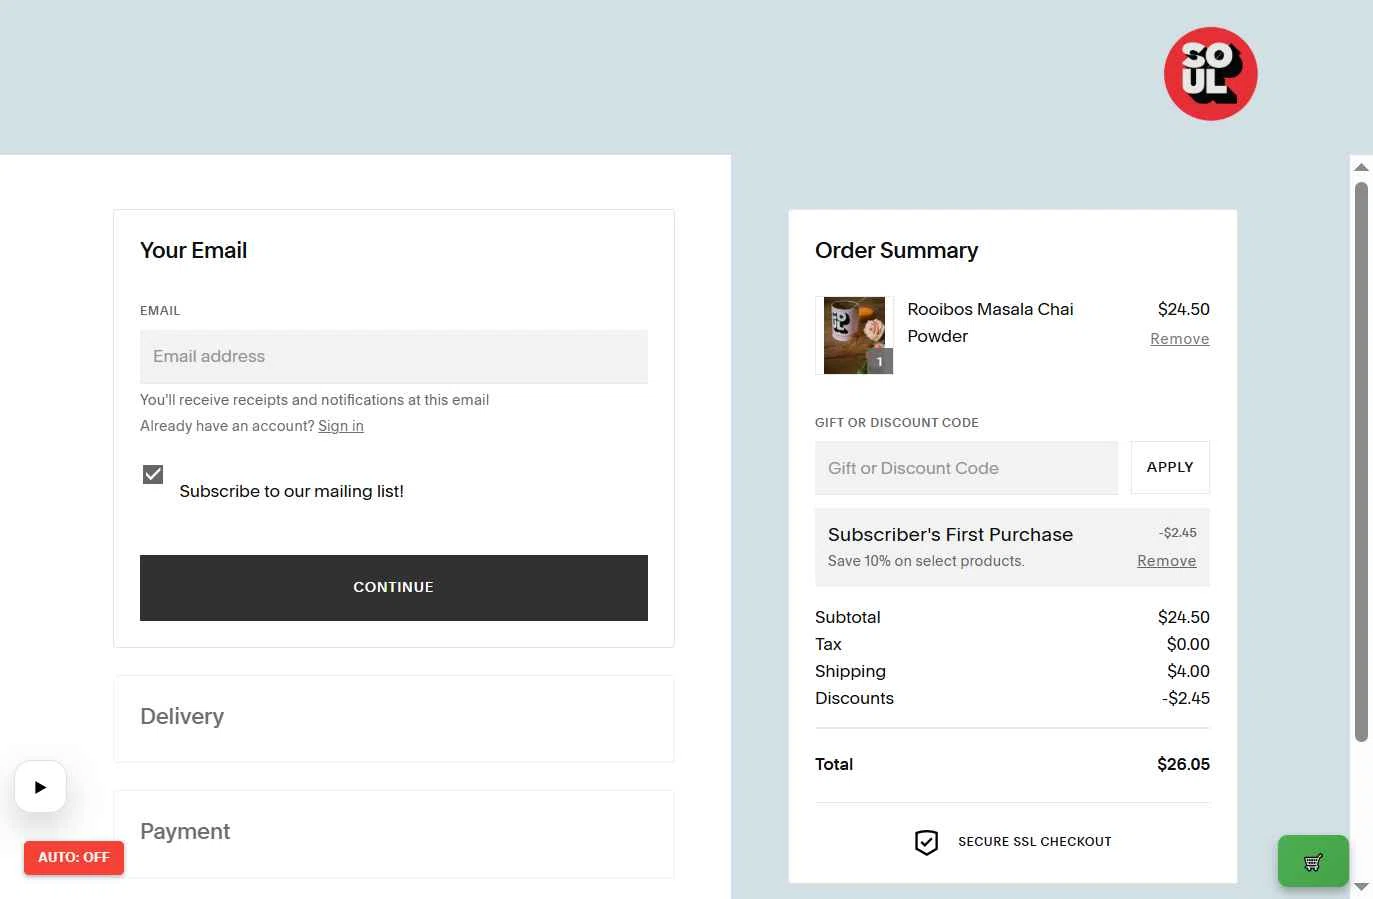This screenshot has height=899, width=1373.
Task: Click the red SOUL logo icon
Action: (x=1210, y=74)
